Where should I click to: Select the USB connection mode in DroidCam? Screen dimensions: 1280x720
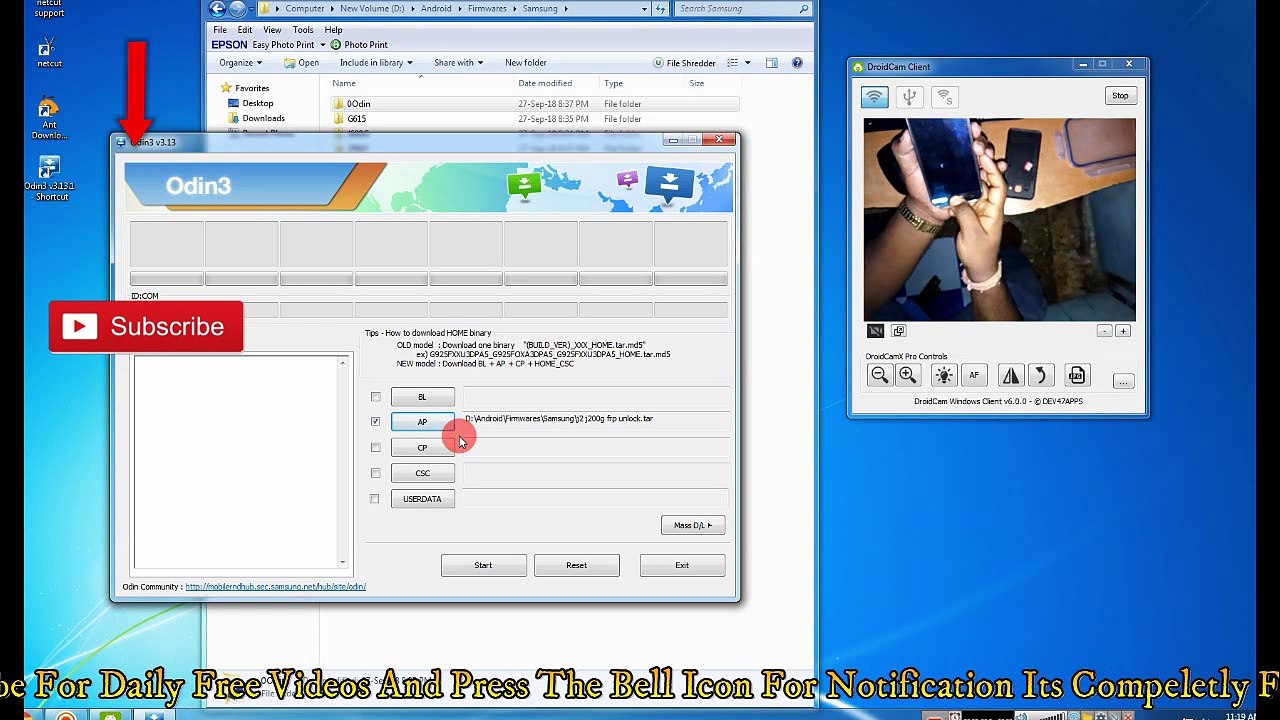tap(909, 97)
